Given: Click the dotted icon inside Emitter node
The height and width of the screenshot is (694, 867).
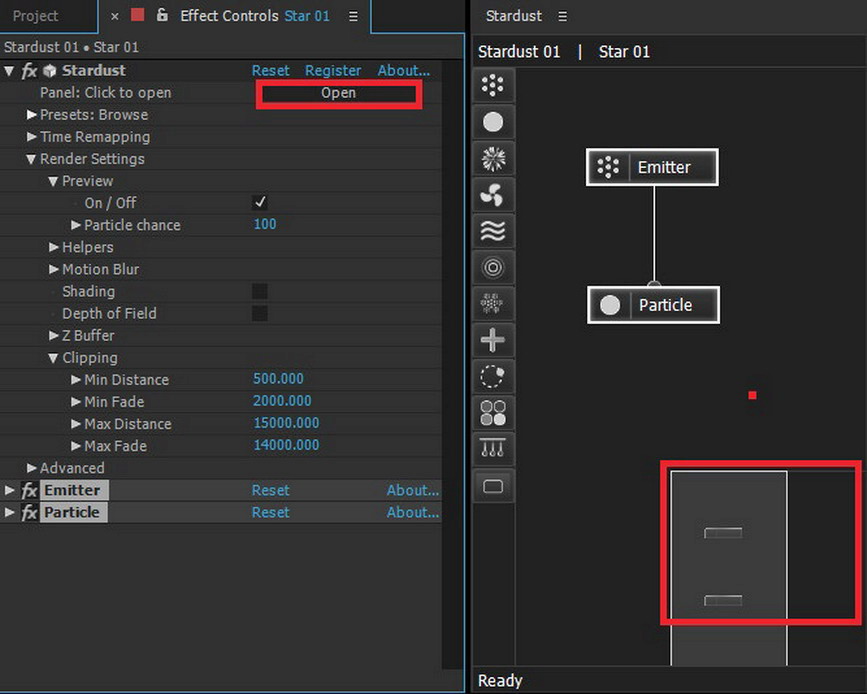Looking at the screenshot, I should tap(608, 167).
